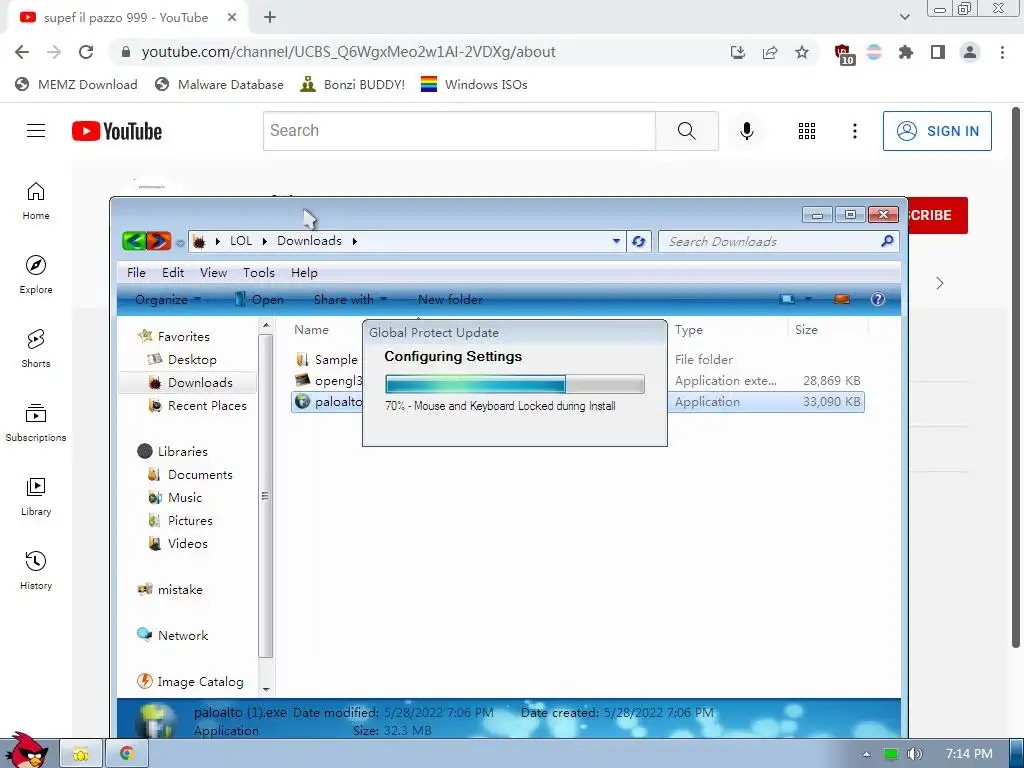Open Explorer recent locations dropdown arrow
The width and height of the screenshot is (1024, 768).
(x=180, y=243)
